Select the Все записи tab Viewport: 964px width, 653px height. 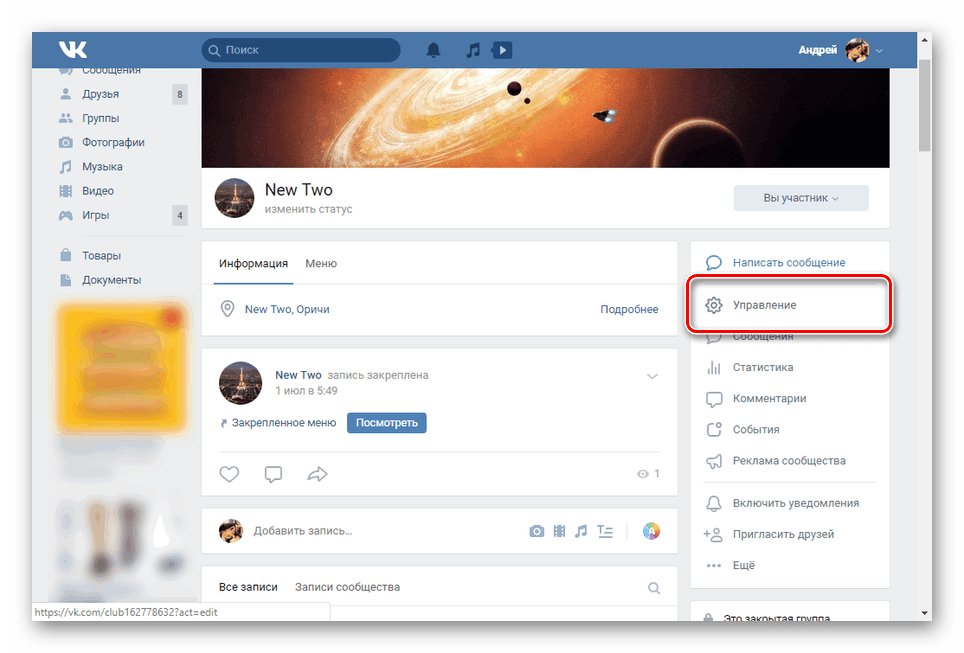coord(248,587)
